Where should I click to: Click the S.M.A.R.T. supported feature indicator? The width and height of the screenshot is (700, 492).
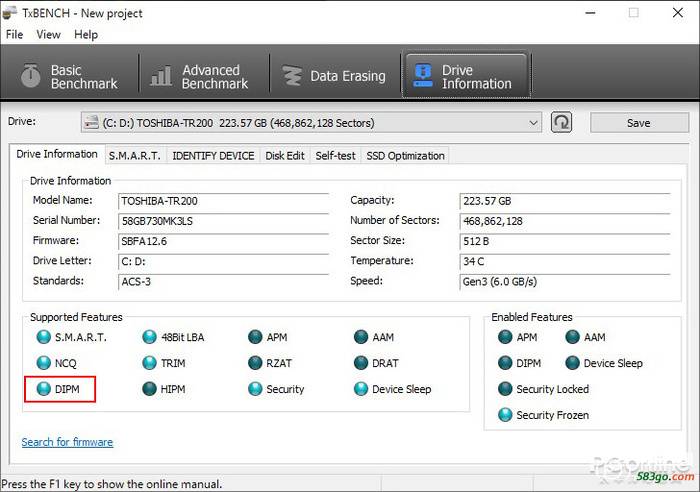pyautogui.click(x=43, y=337)
